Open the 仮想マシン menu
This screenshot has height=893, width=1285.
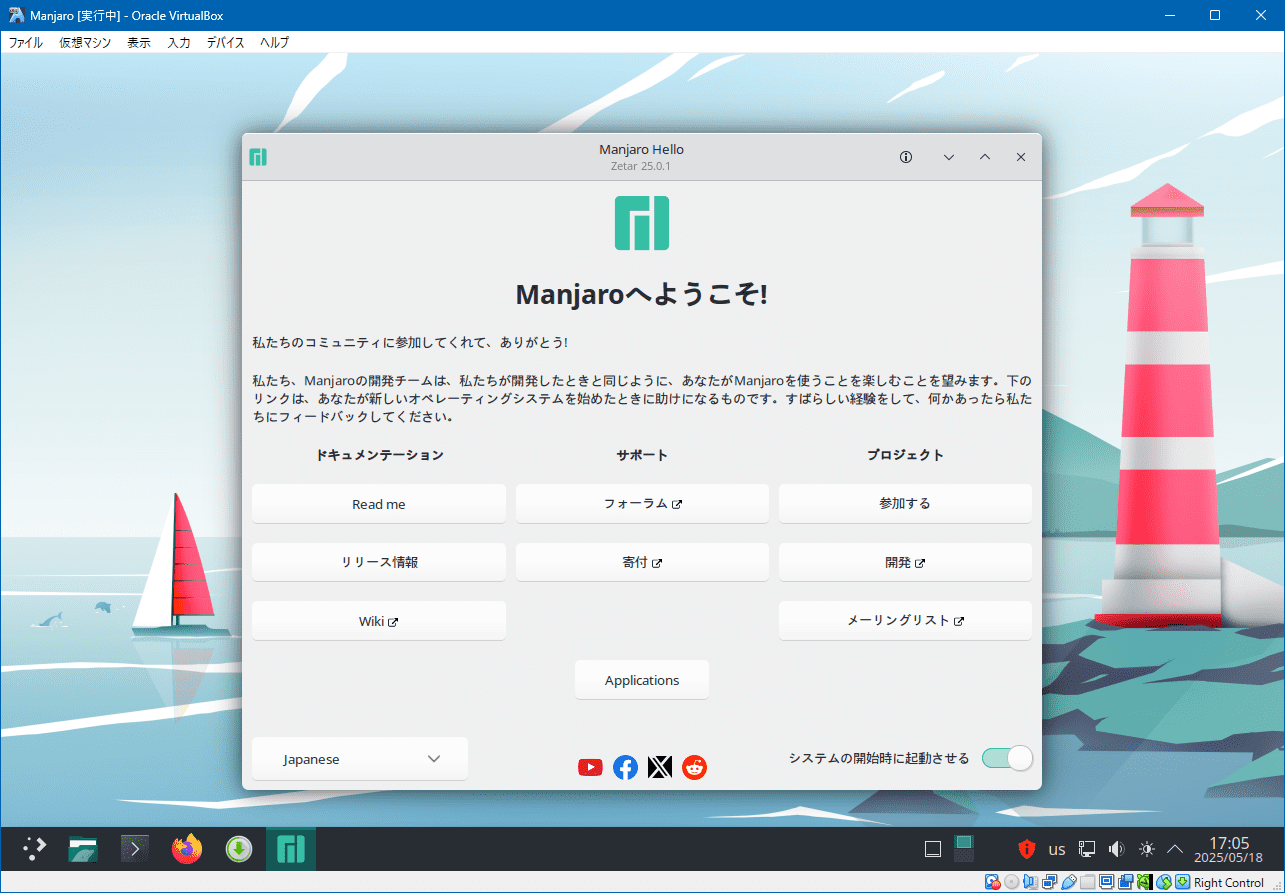85,43
